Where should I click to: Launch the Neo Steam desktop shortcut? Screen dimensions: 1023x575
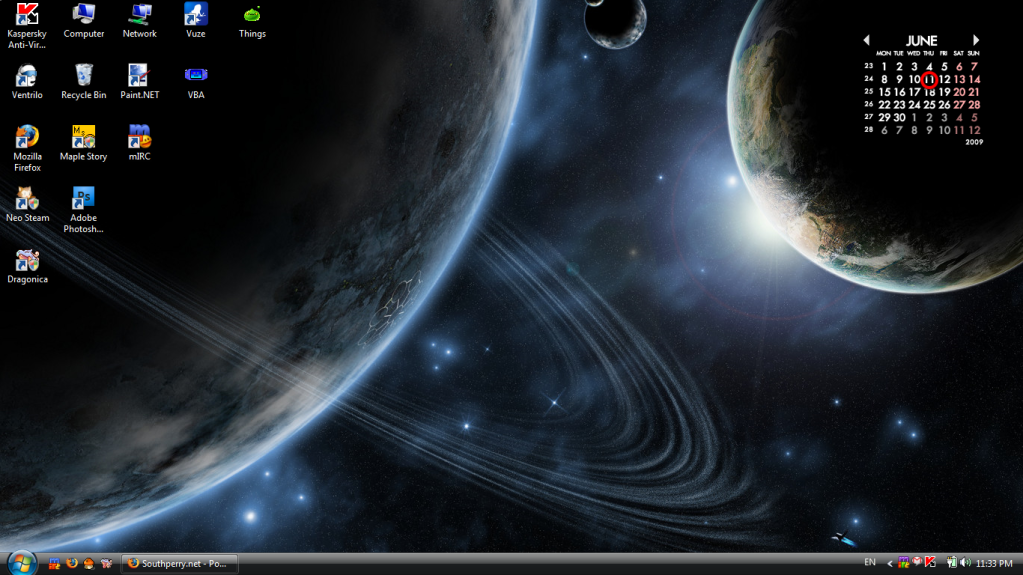tap(27, 204)
